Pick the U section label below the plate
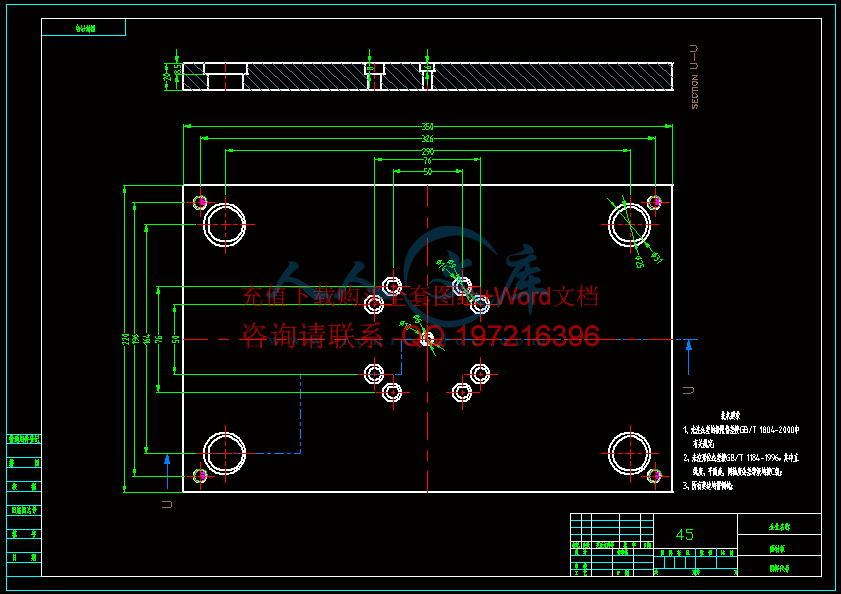The width and height of the screenshot is (841, 594). 167,504
